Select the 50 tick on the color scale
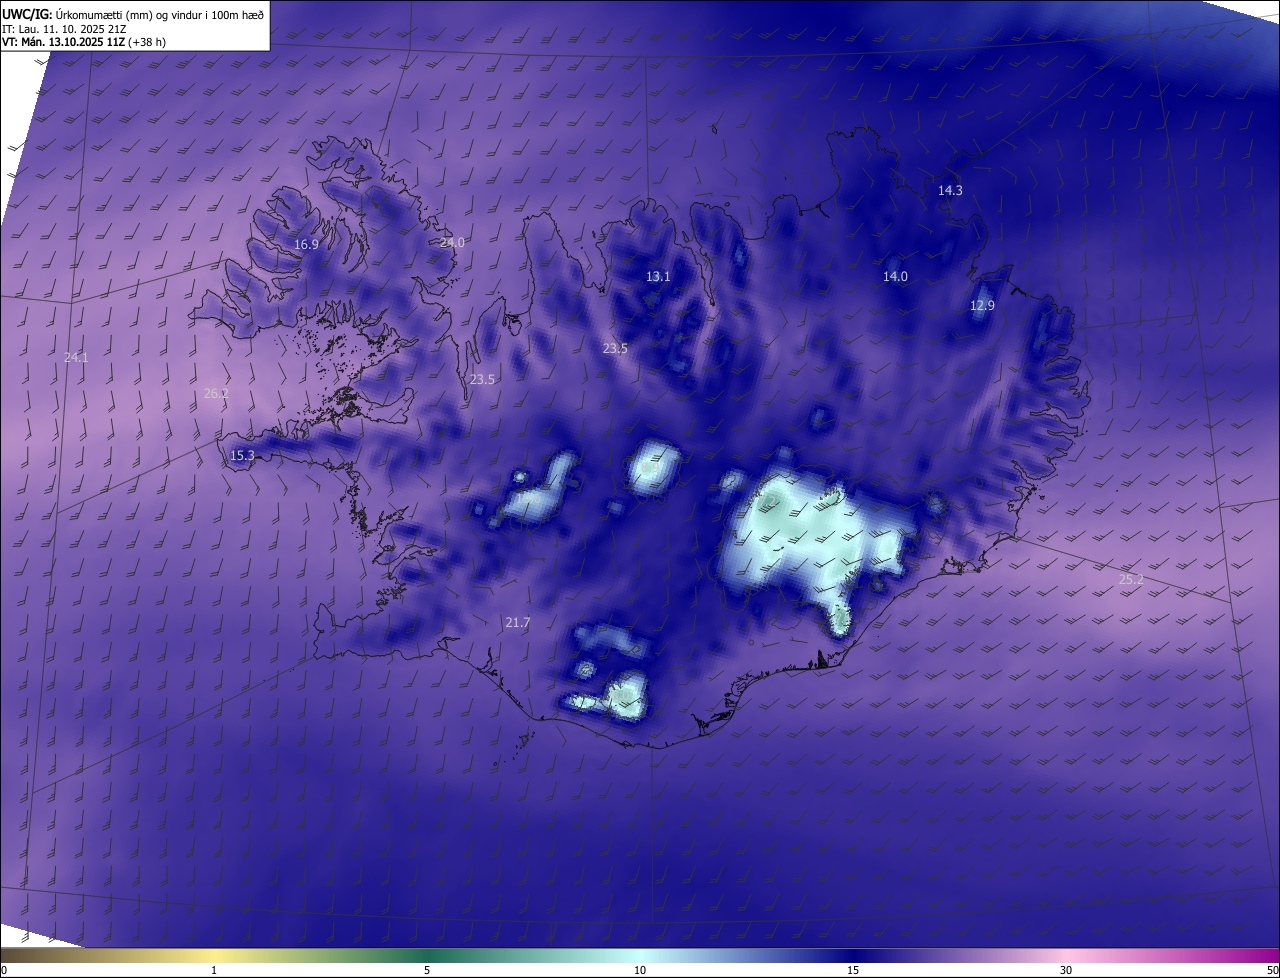 (x=1272, y=971)
